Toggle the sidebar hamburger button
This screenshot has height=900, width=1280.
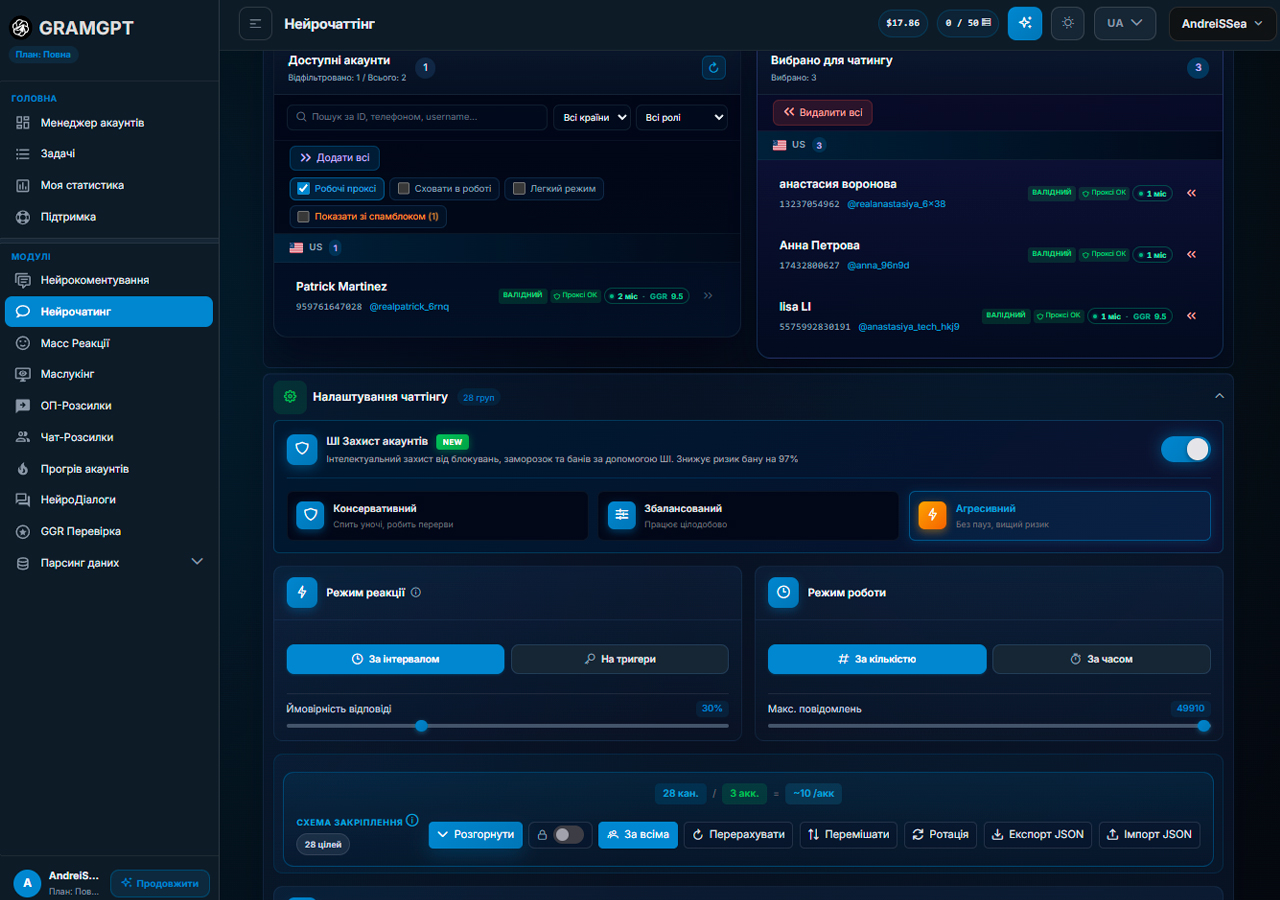[255, 23]
